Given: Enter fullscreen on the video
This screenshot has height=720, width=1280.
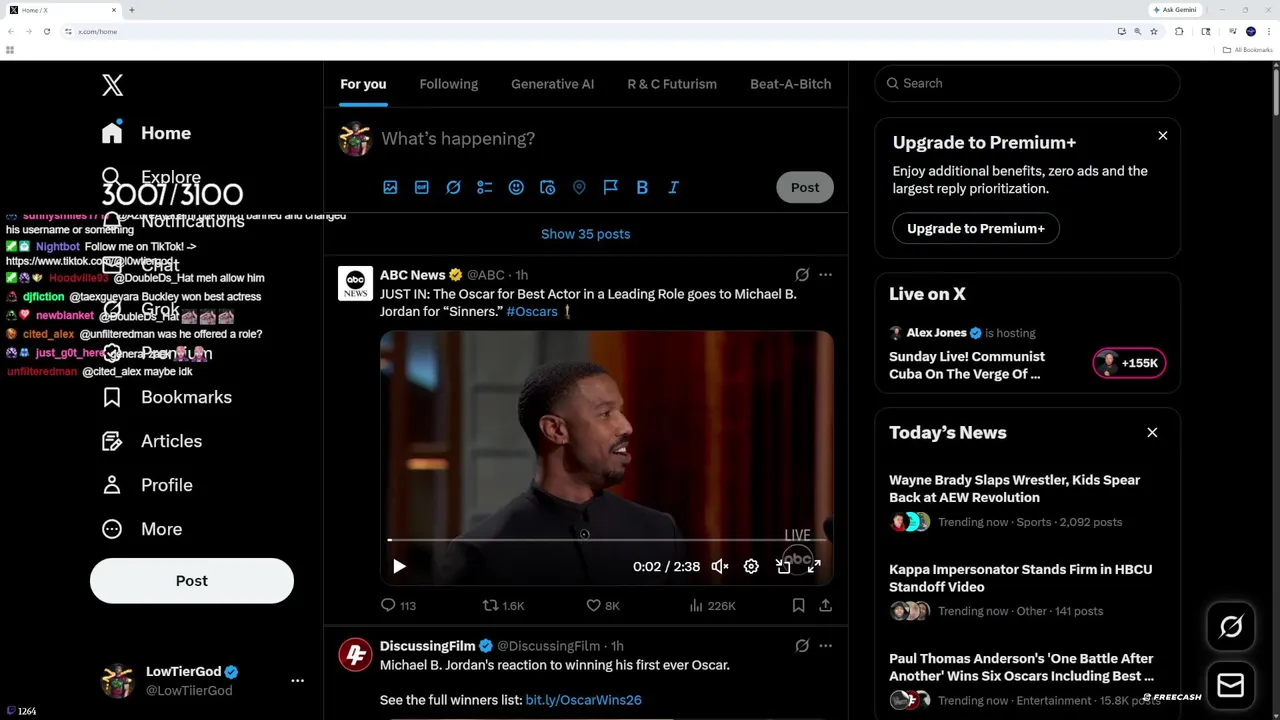Looking at the screenshot, I should tap(814, 567).
